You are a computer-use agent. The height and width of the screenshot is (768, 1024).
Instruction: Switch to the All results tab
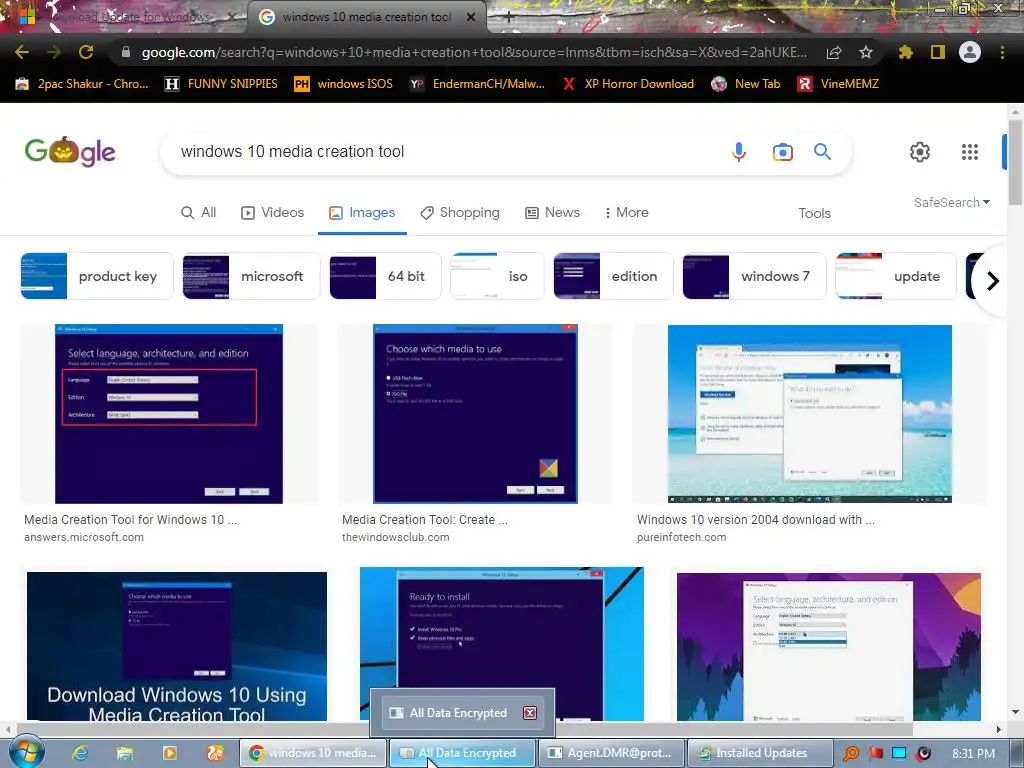pos(199,212)
